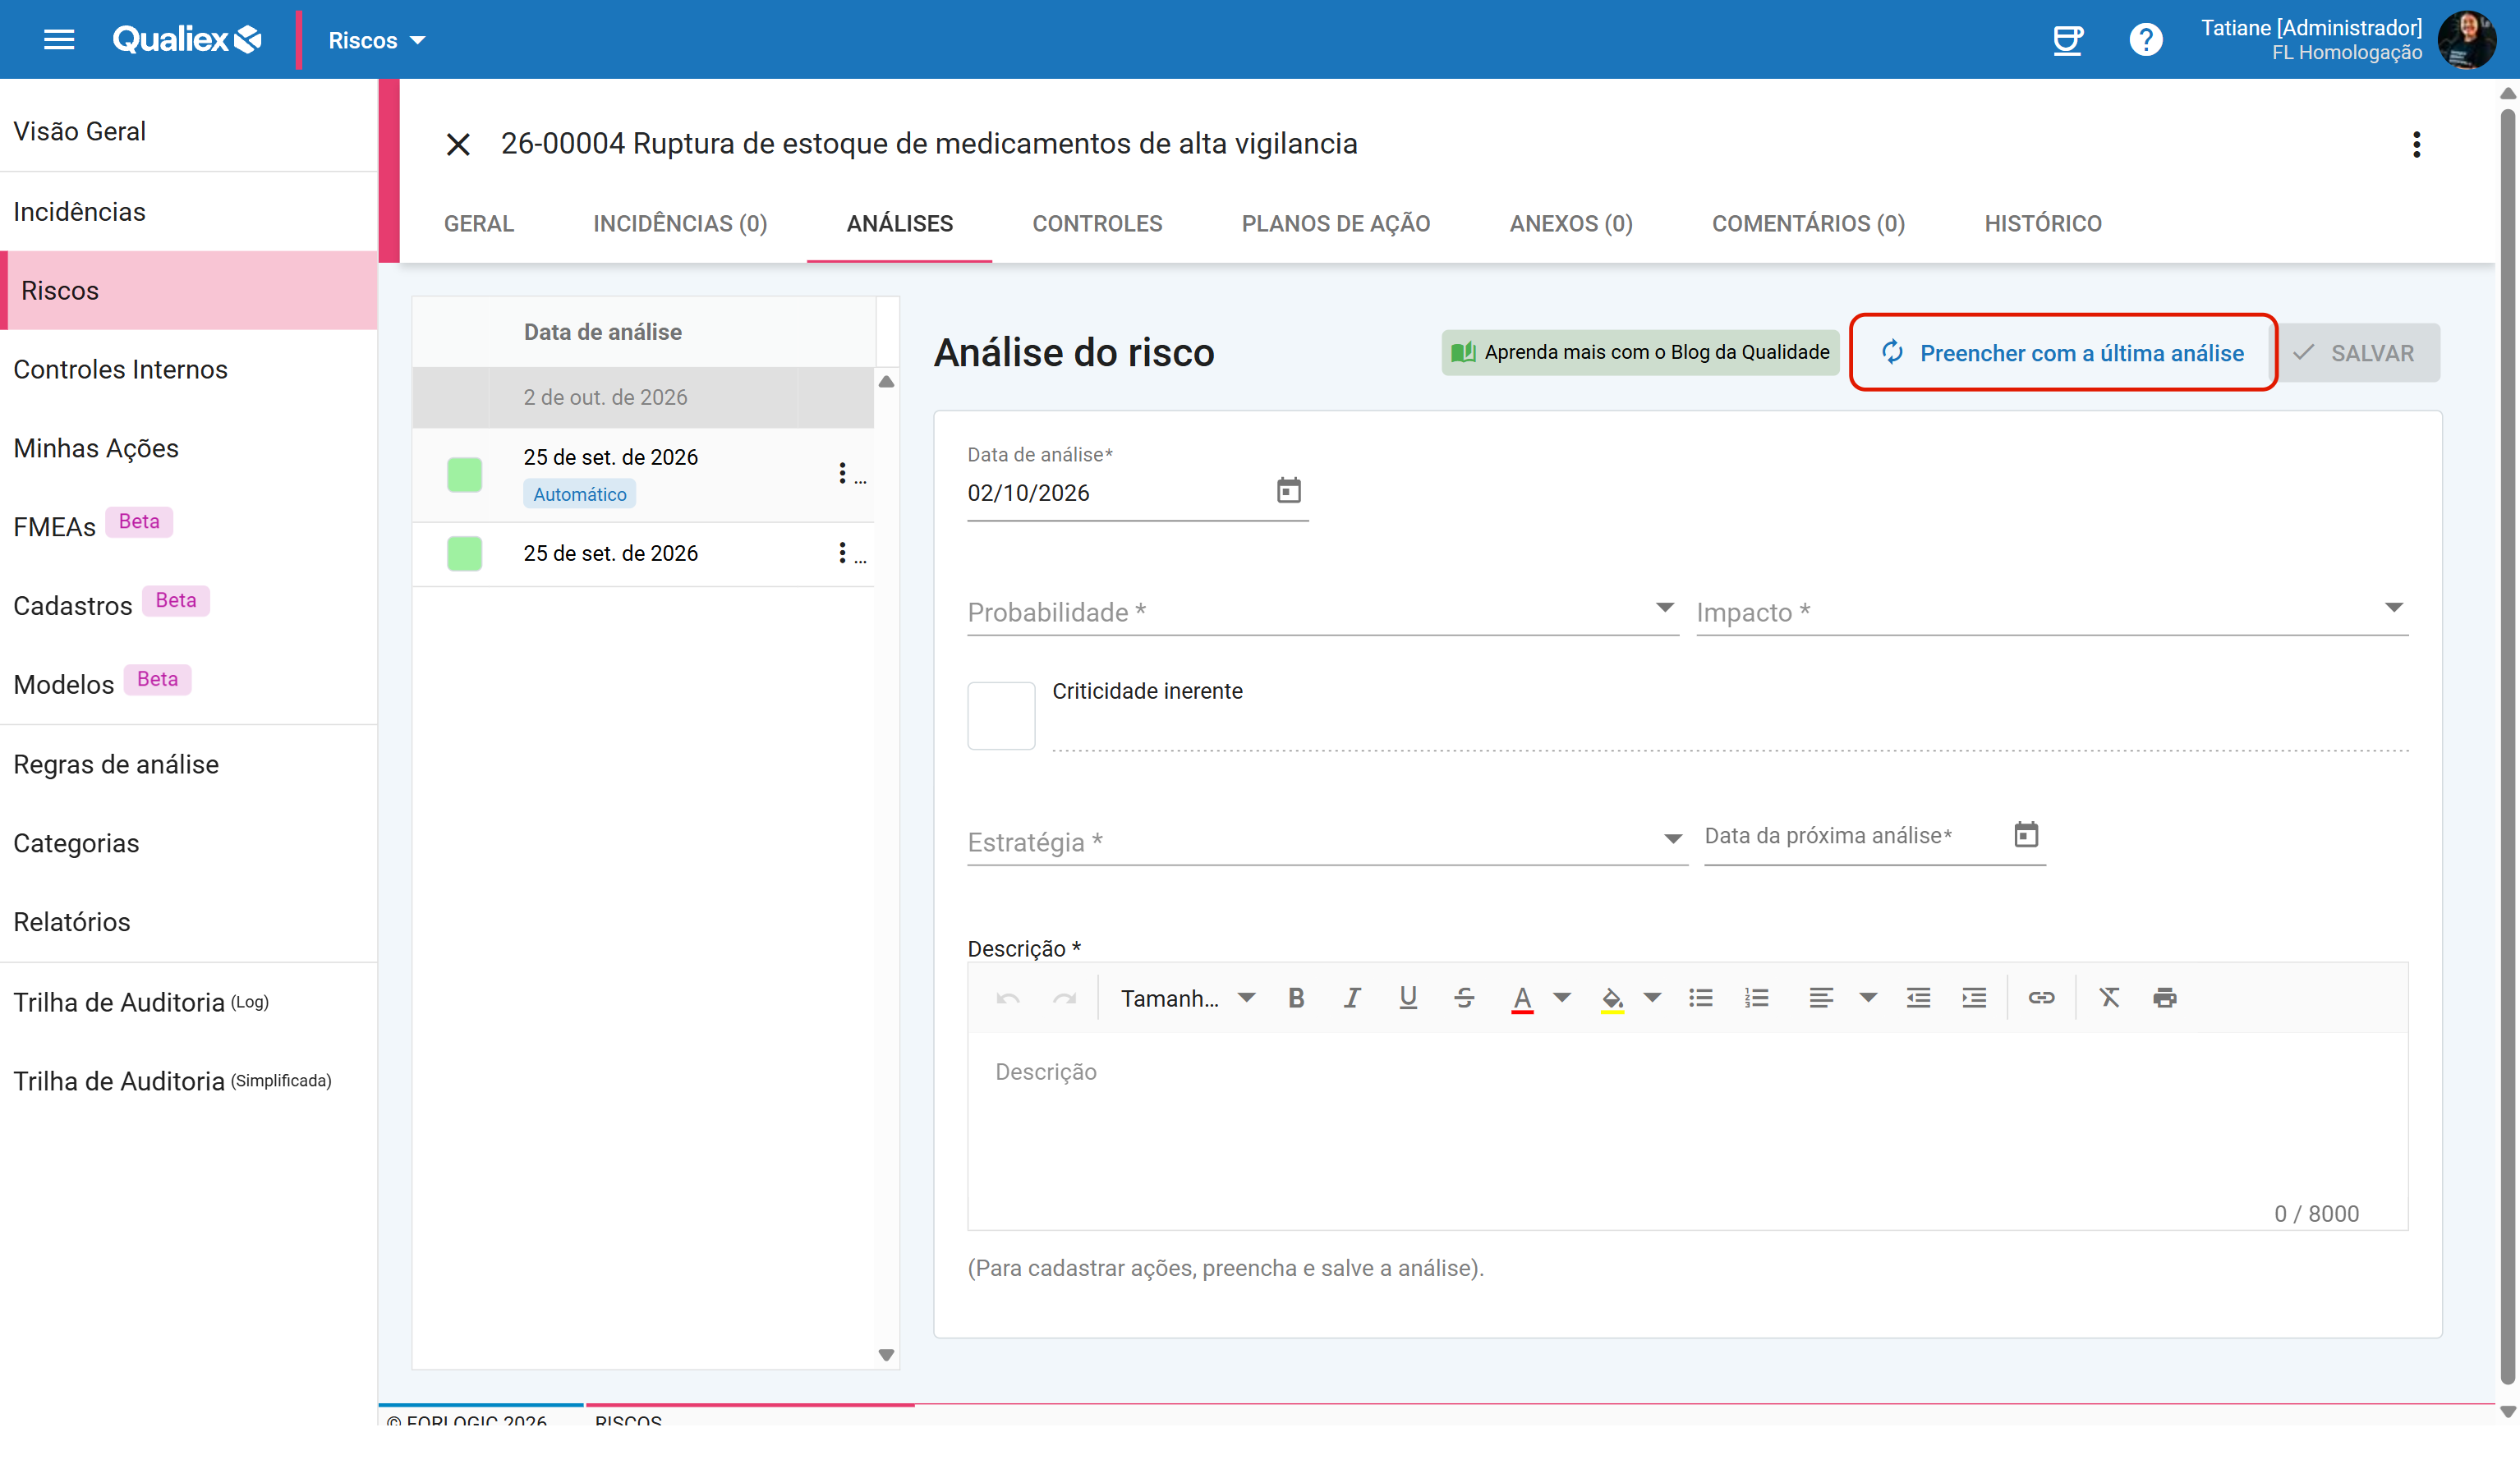Viewport: 2520px width, 1478px height.
Task: Insert hyperlink in description editor
Action: tap(2040, 998)
